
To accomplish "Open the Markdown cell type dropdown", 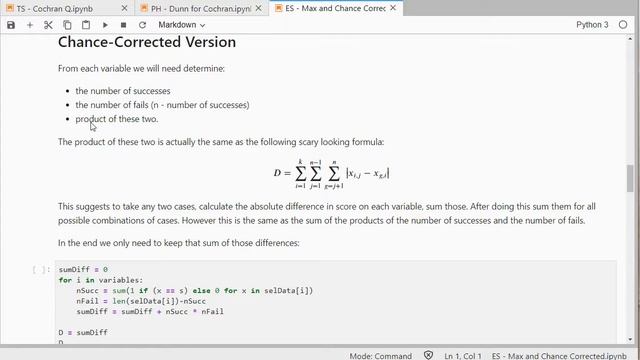I will click(x=181, y=25).
